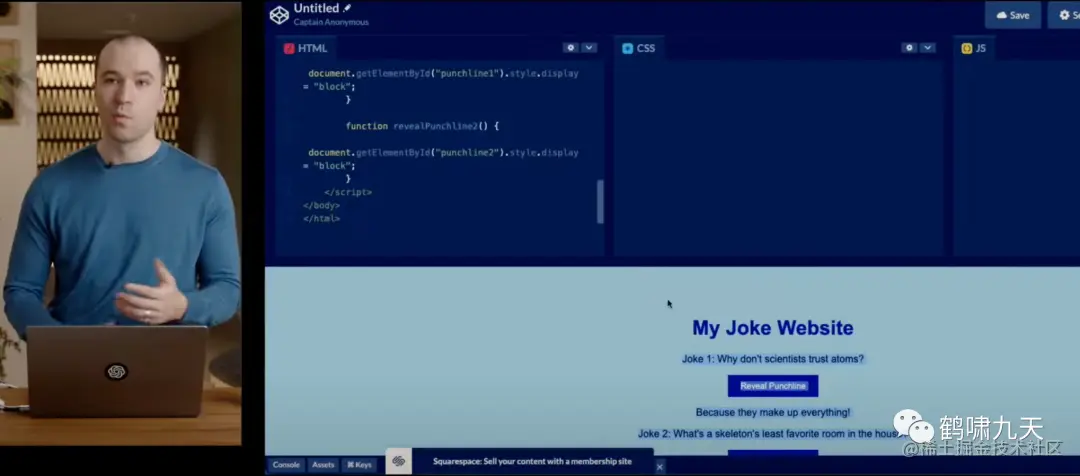Screen dimensions: 1080x476
Task: Click the text 'Because they make up everything!'
Action: point(773,412)
